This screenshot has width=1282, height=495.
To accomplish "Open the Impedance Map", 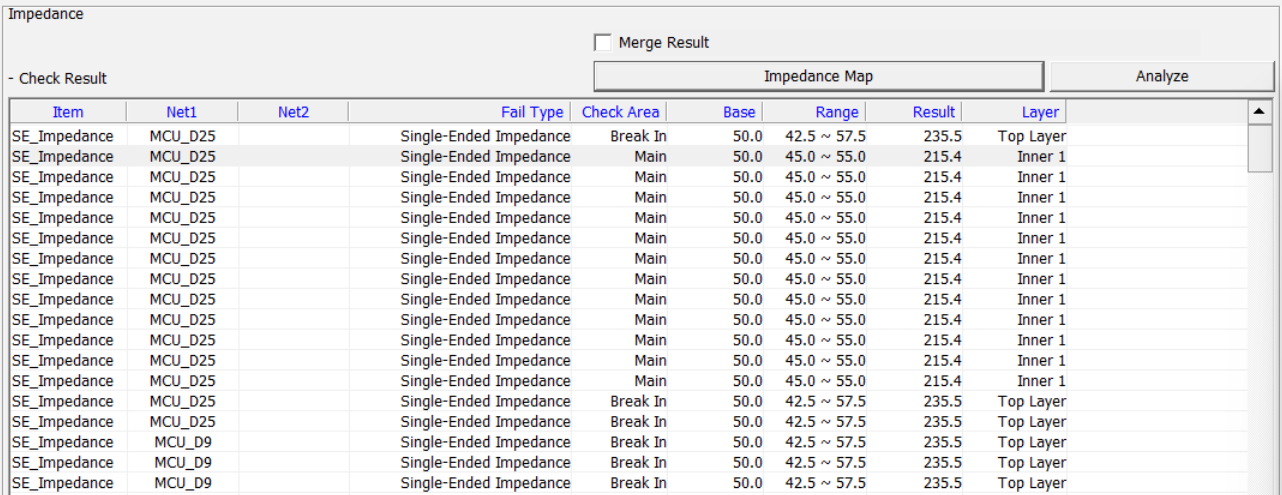I will click(818, 76).
